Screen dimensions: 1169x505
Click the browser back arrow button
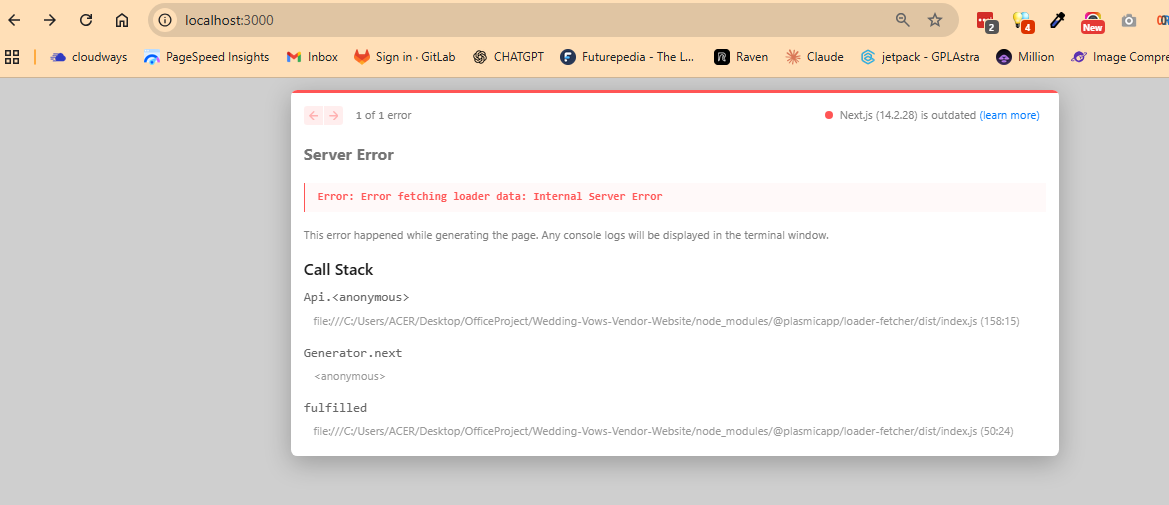click(x=15, y=20)
